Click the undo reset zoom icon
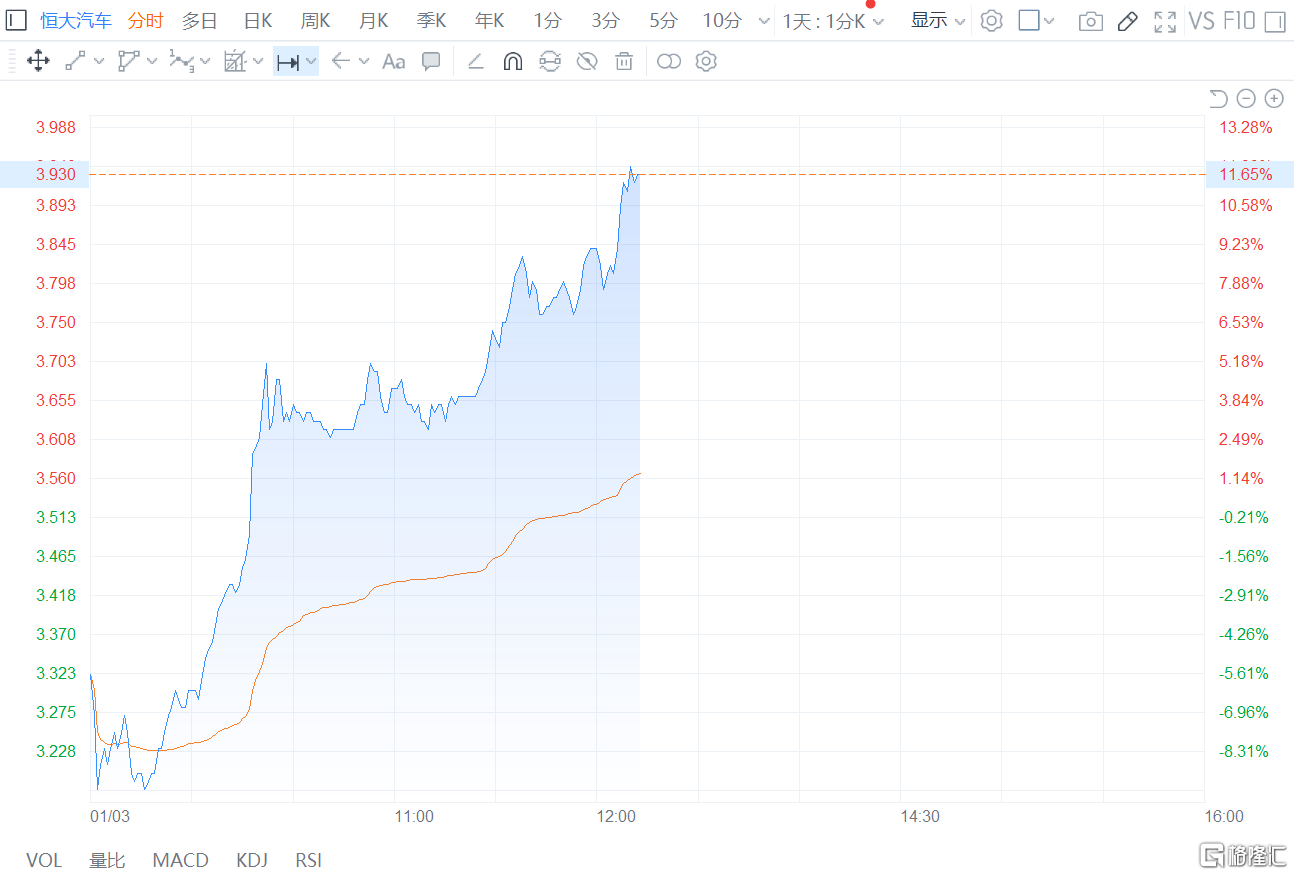The image size is (1294, 876). (x=1218, y=98)
